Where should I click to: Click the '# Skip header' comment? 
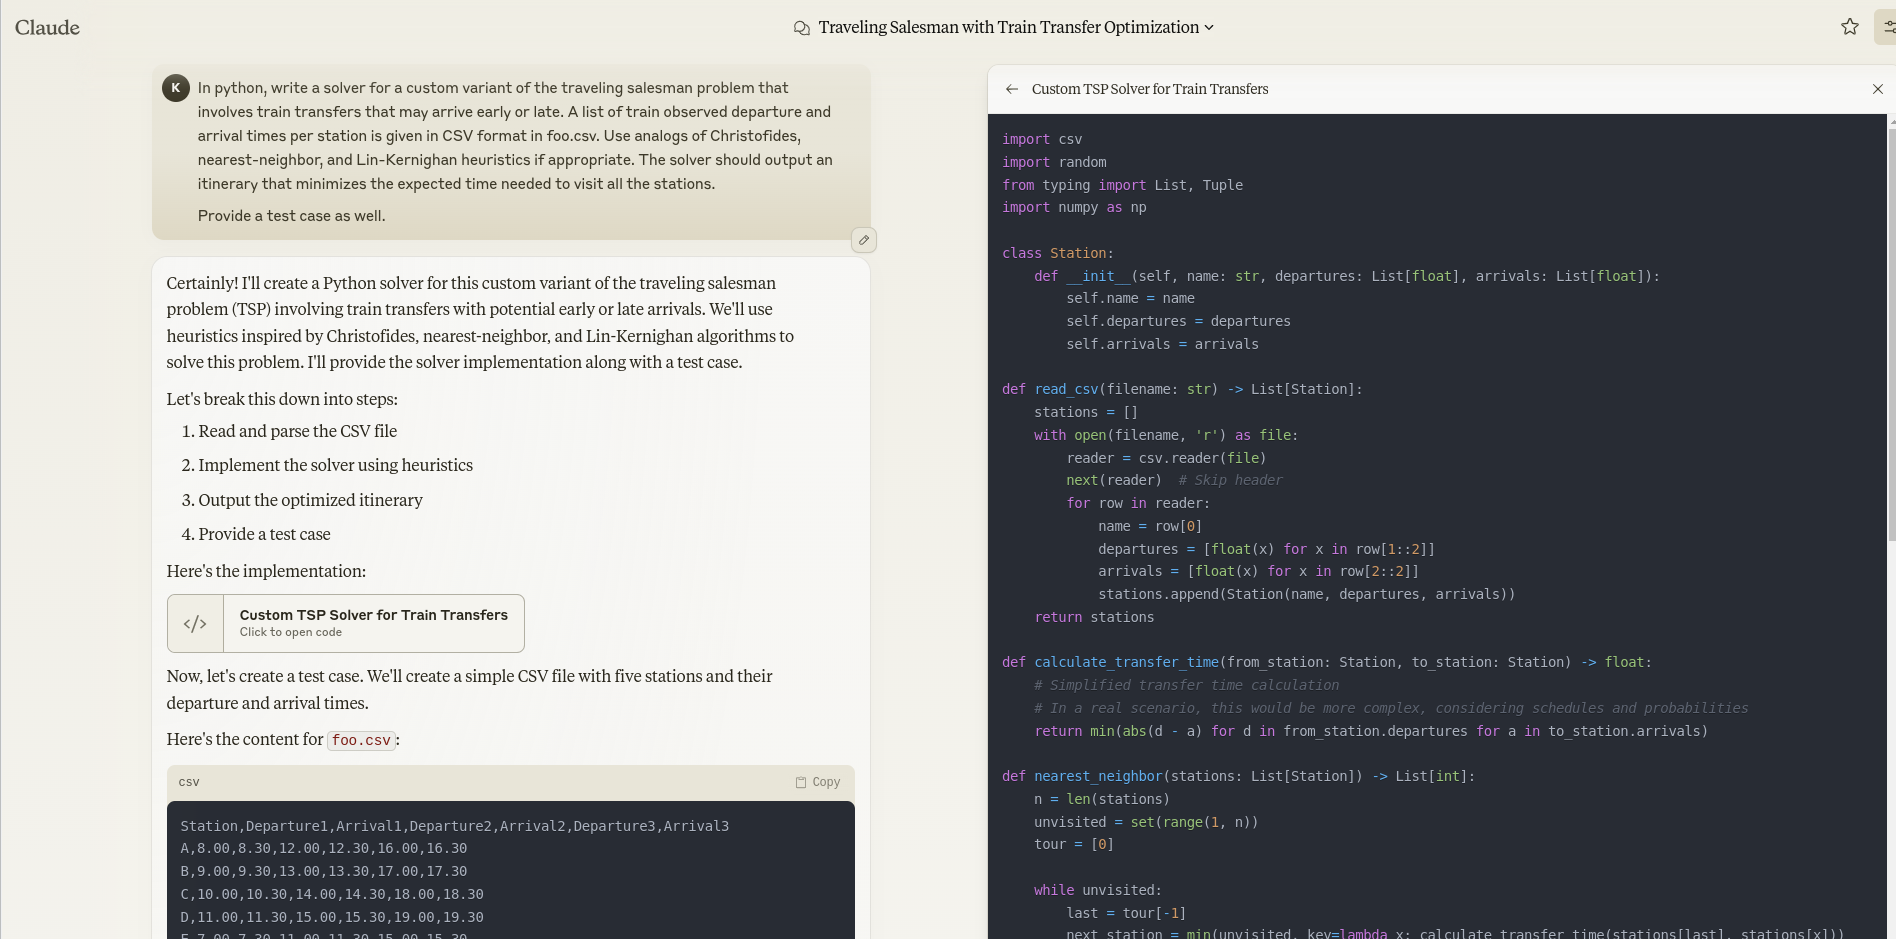pos(1230,480)
